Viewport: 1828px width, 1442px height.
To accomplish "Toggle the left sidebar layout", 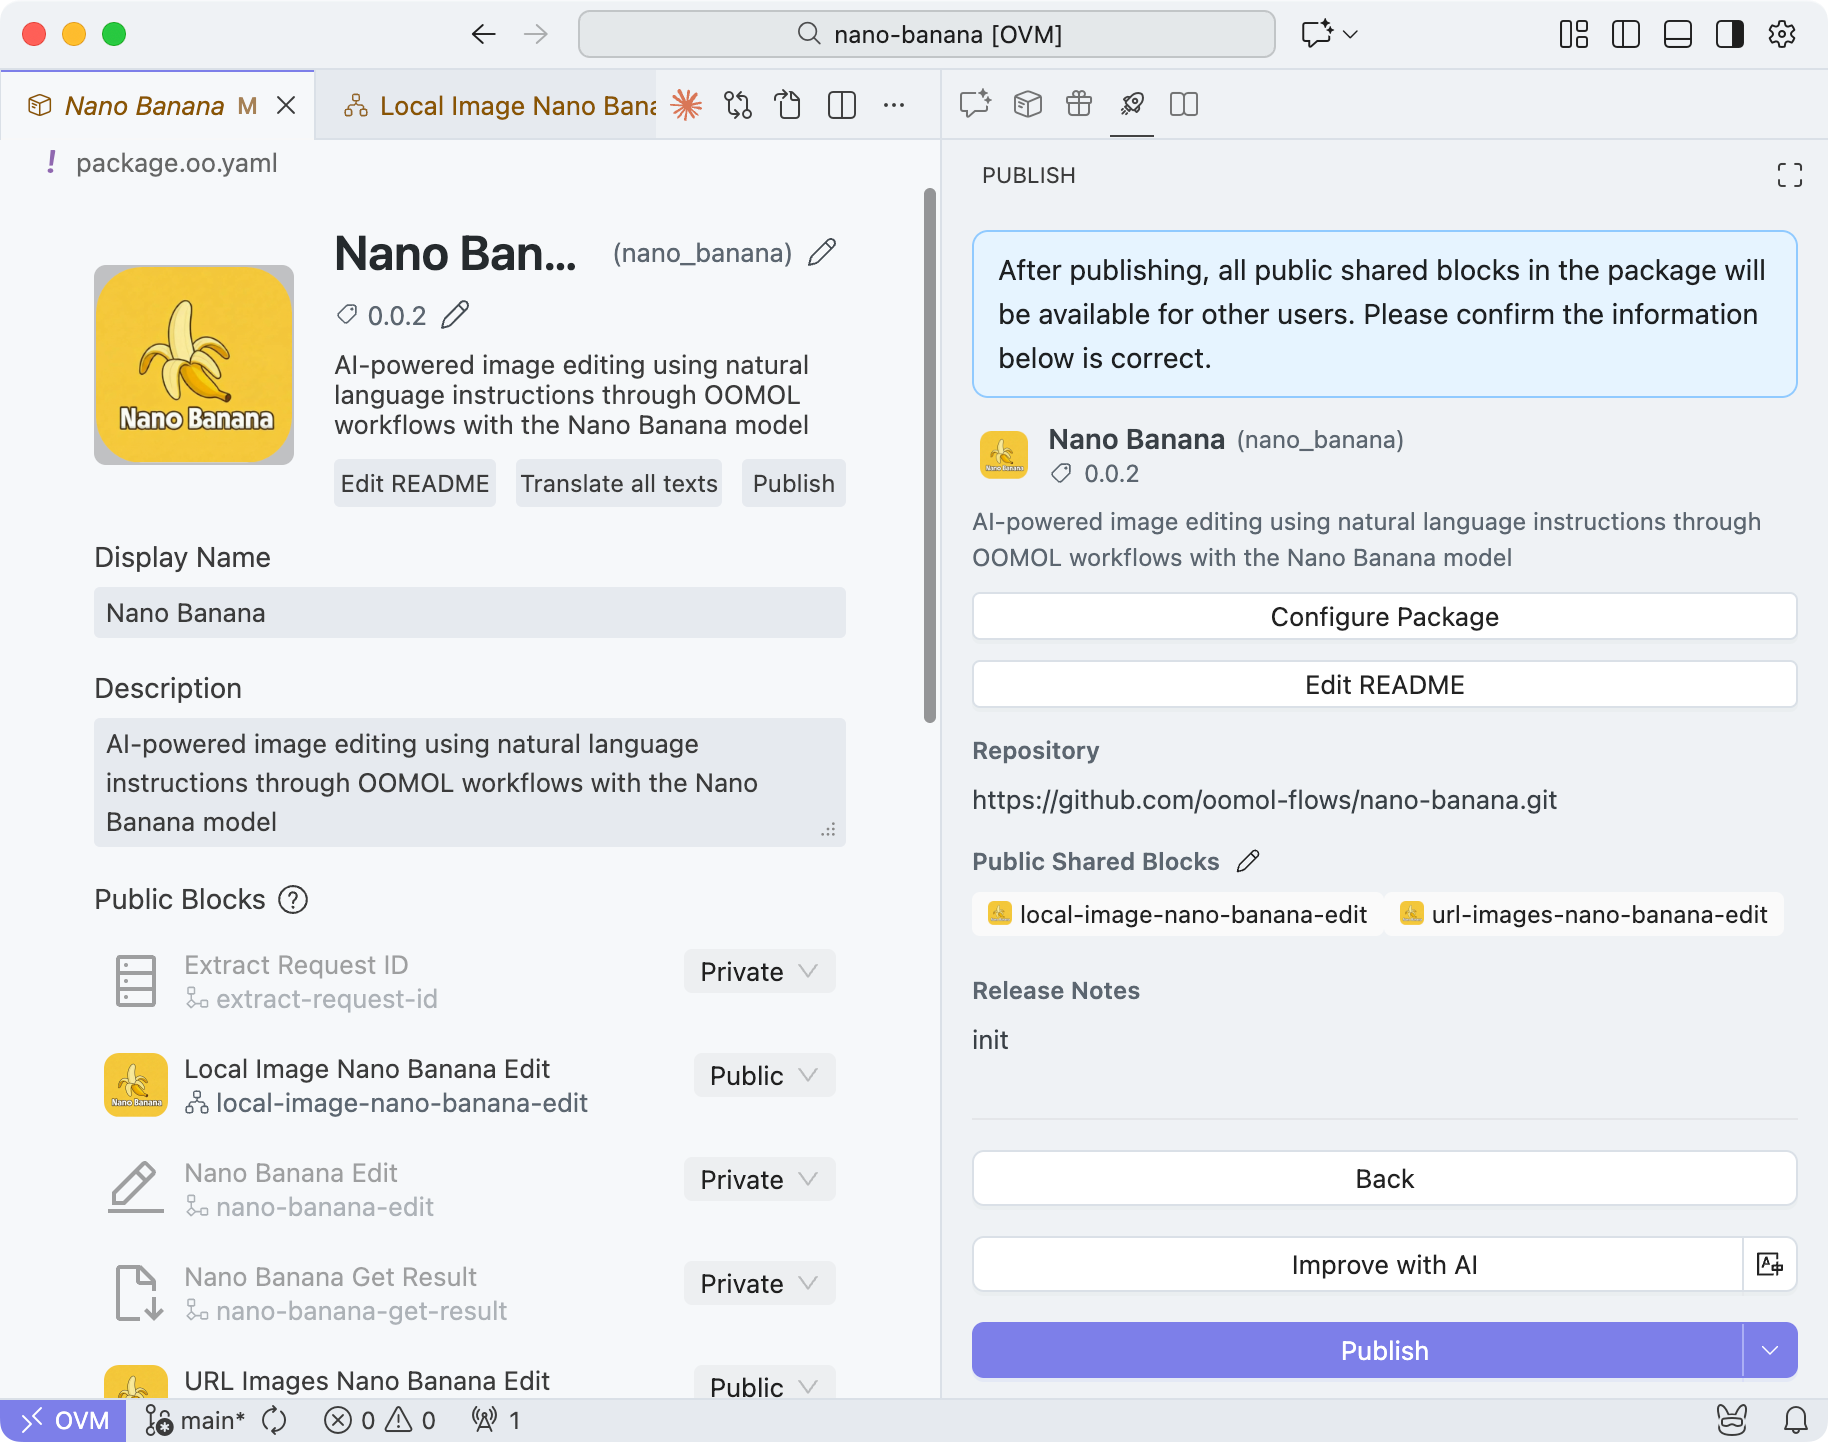I will 1626,34.
